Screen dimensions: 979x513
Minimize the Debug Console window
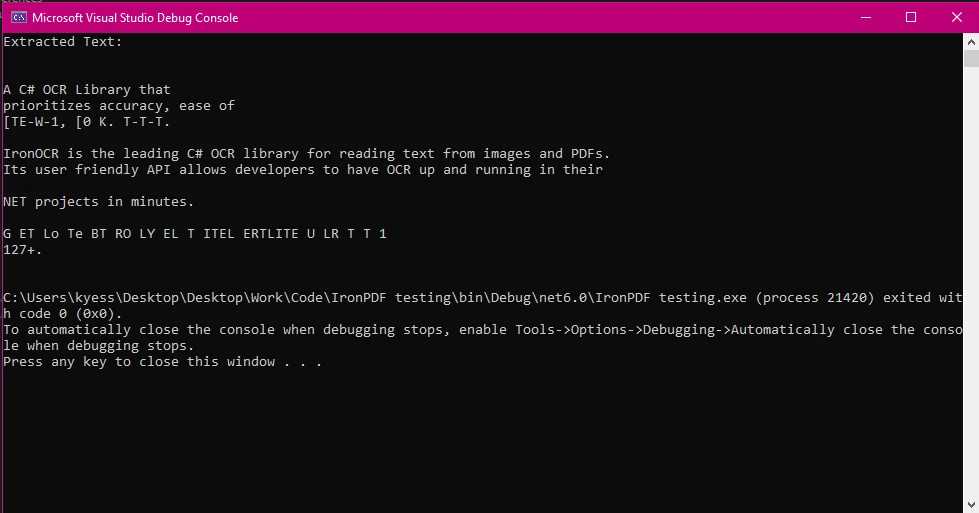point(865,17)
